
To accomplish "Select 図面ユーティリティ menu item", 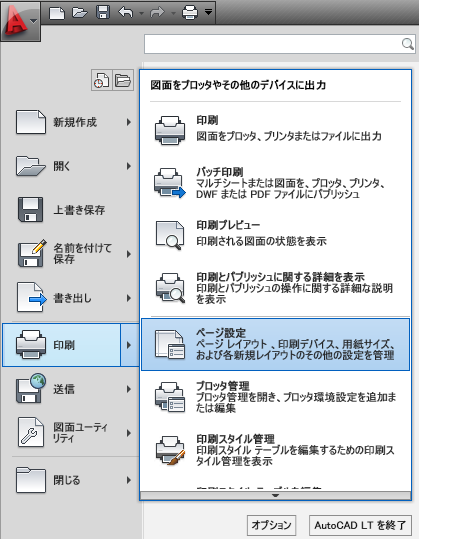I will pyautogui.click(x=70, y=432).
